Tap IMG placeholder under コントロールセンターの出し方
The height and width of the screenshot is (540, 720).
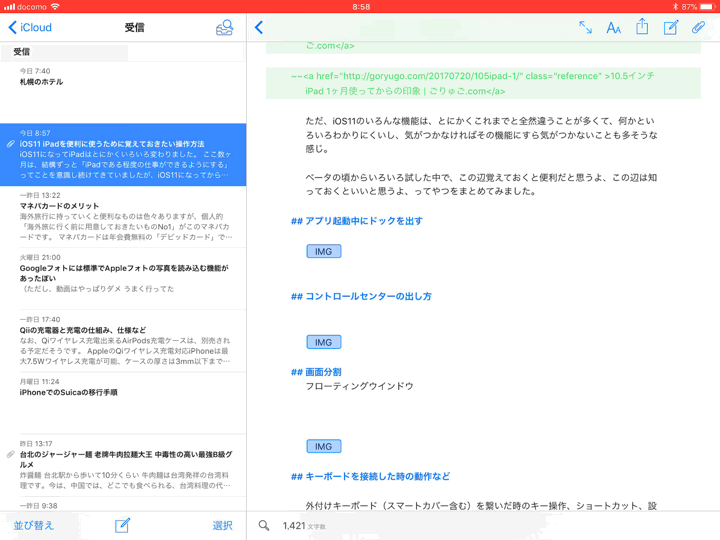point(323,342)
